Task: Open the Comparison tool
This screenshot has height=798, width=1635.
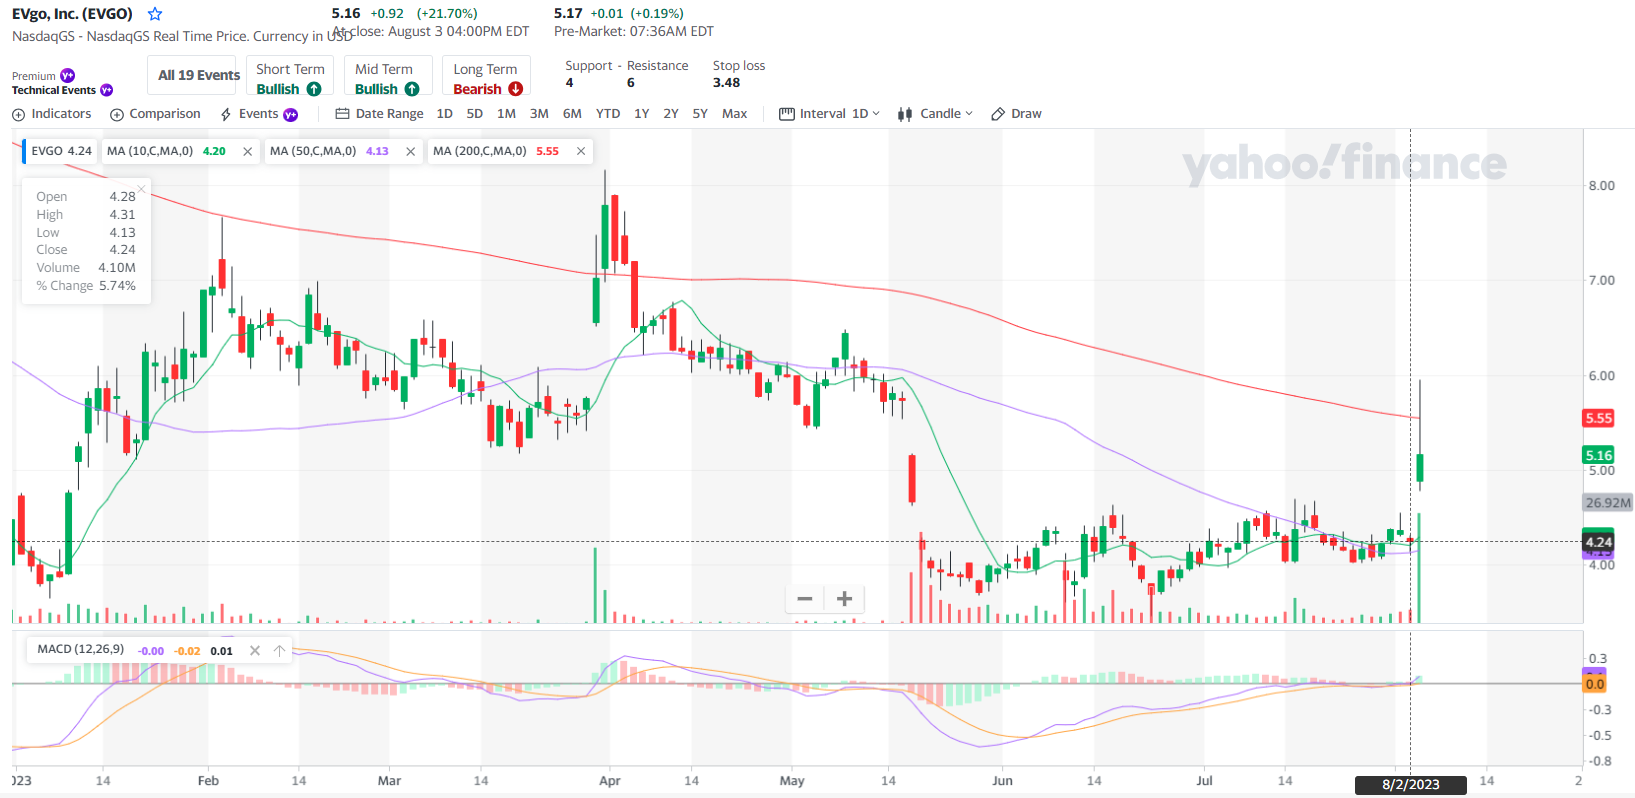Action: click(x=155, y=114)
